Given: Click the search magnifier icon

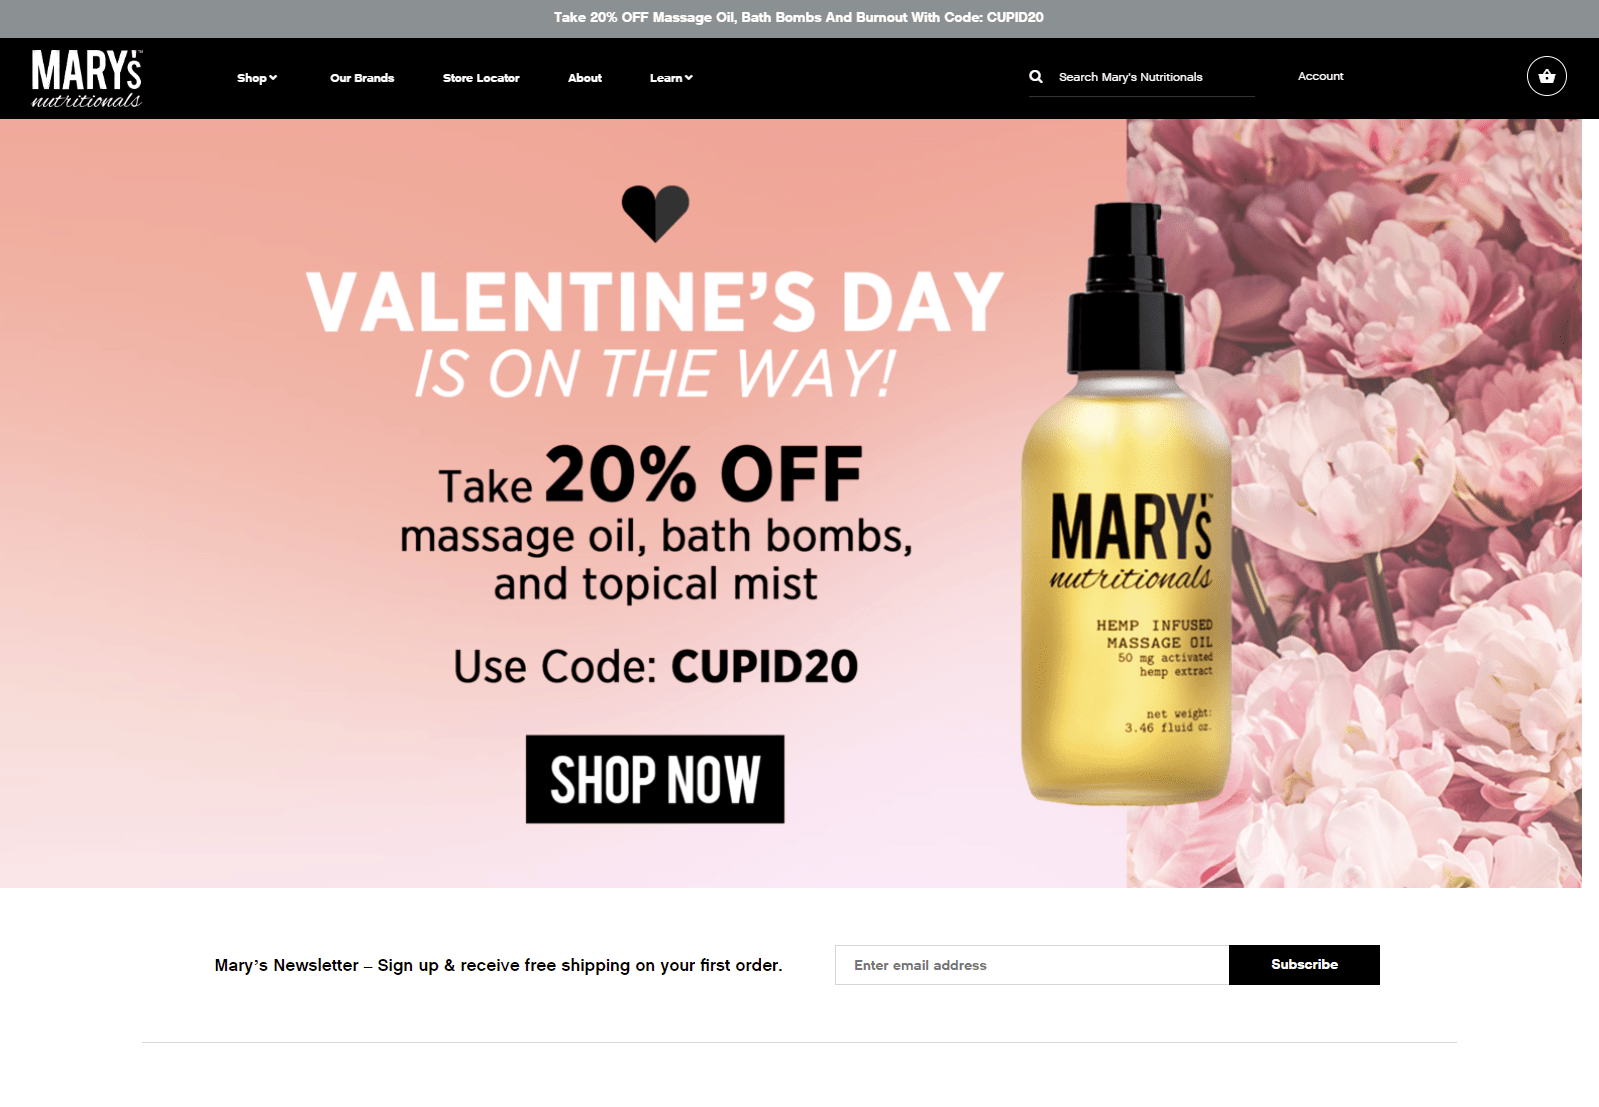Looking at the screenshot, I should tap(1036, 76).
